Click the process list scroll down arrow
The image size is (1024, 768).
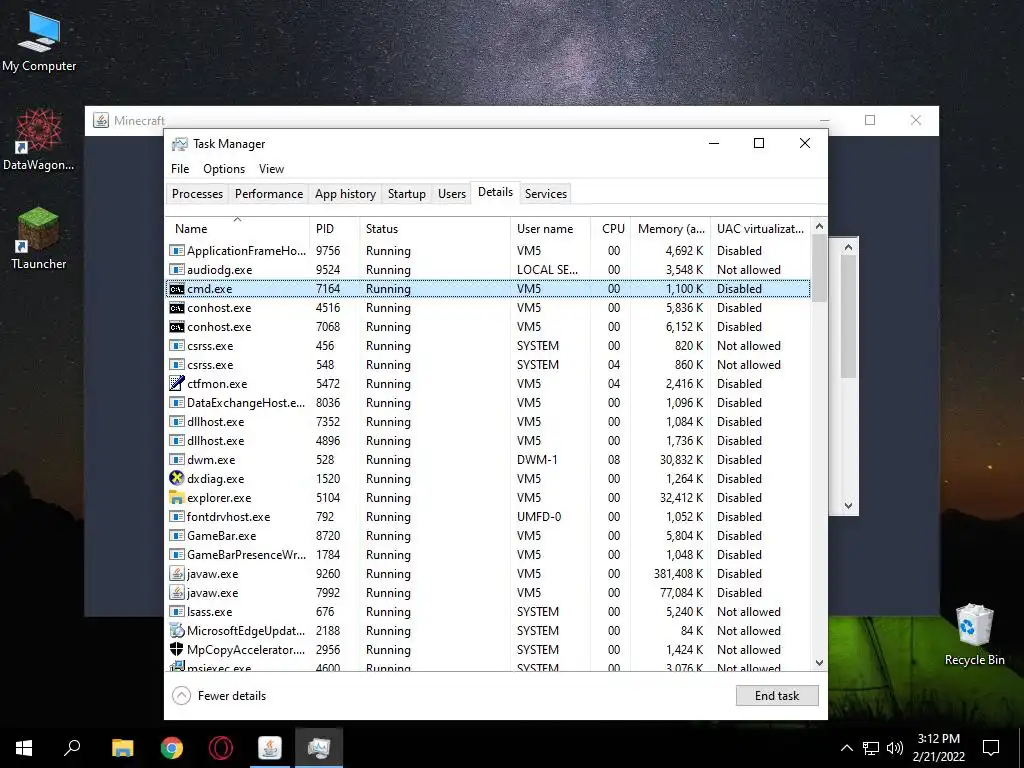(819, 663)
